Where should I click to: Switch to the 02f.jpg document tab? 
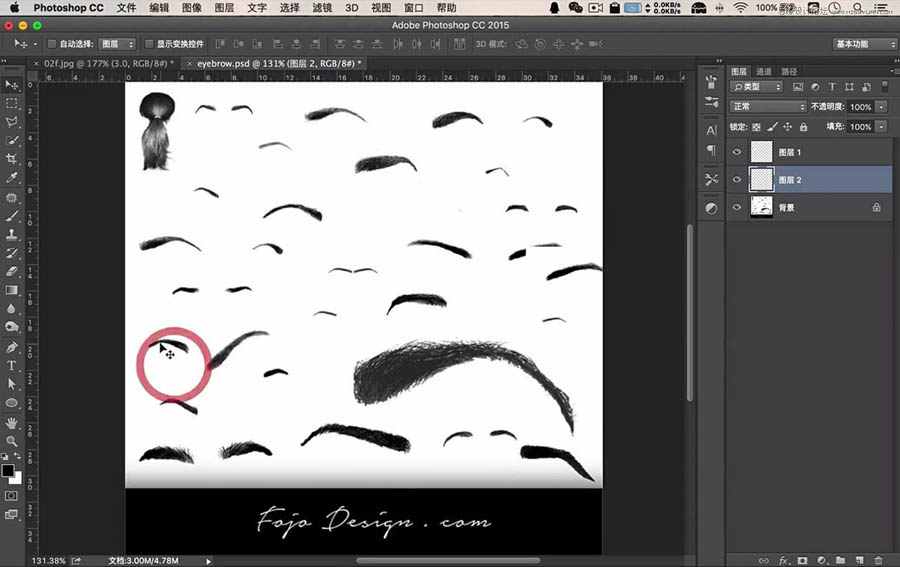(105, 63)
